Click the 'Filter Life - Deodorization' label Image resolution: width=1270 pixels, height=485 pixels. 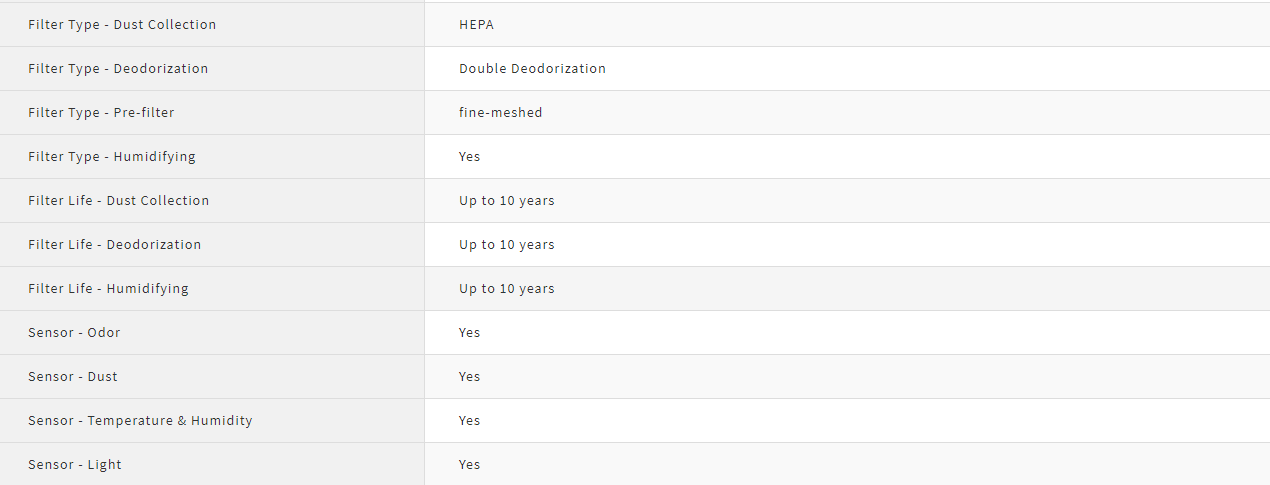point(115,245)
